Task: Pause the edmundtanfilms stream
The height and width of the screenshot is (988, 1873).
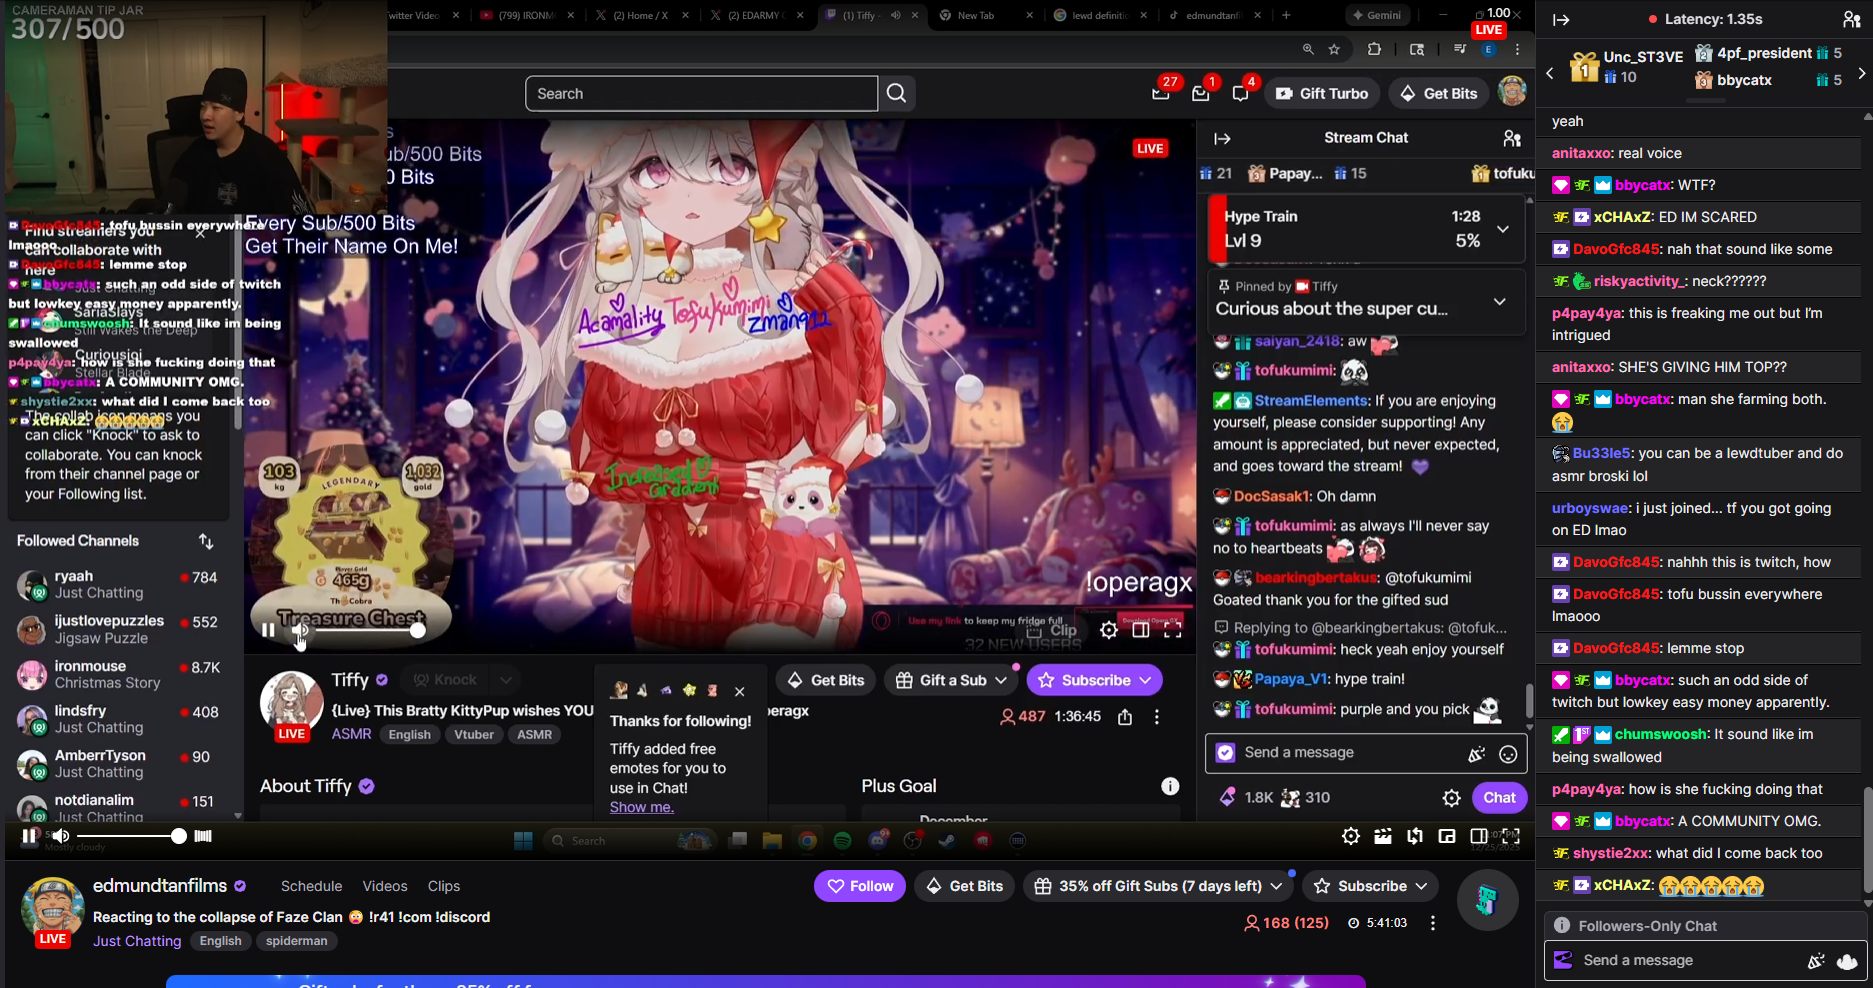Action: click(29, 836)
